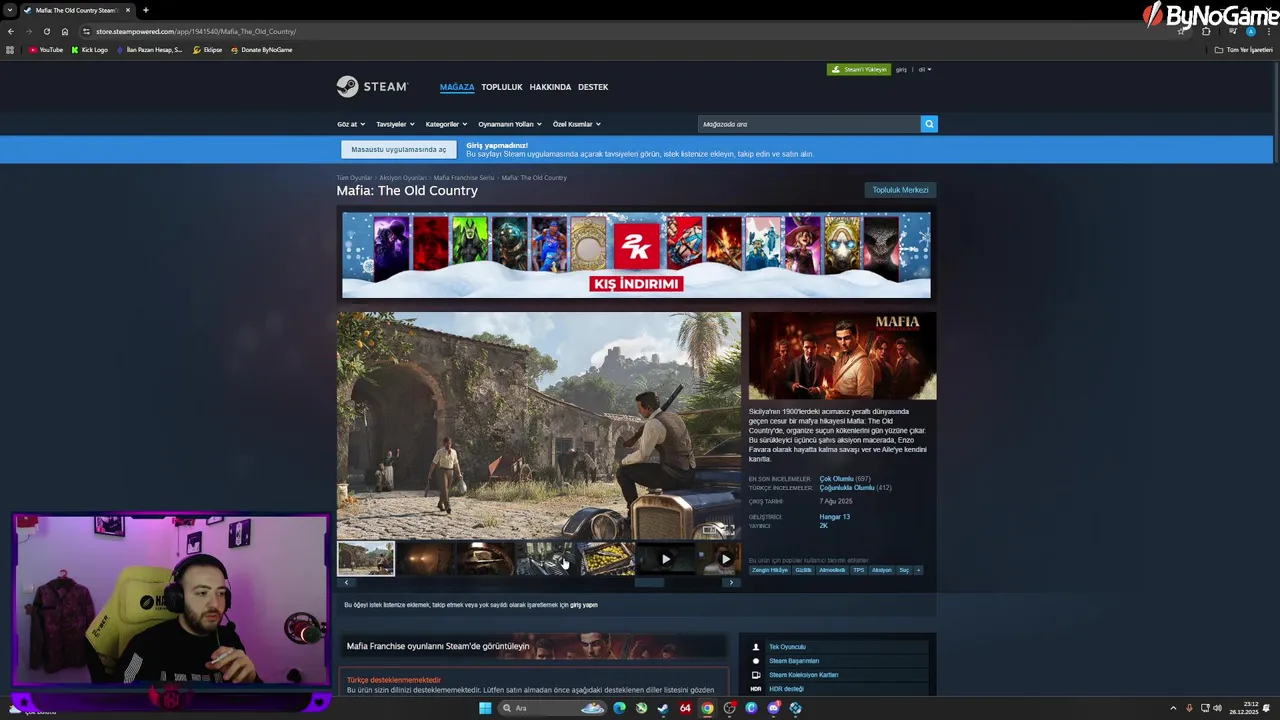Click the TPS tag

[858, 570]
